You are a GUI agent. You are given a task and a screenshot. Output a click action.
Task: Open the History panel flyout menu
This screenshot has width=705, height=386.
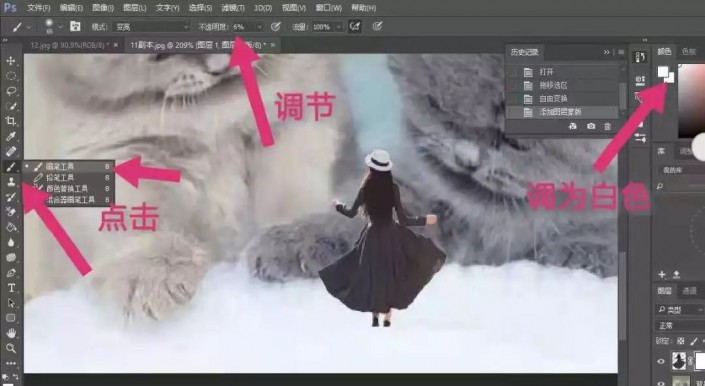(621, 52)
